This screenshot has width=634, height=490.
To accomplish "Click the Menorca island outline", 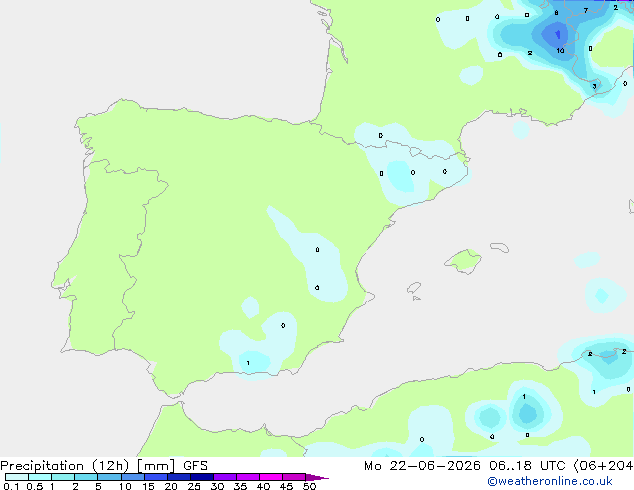I will tap(500, 247).
